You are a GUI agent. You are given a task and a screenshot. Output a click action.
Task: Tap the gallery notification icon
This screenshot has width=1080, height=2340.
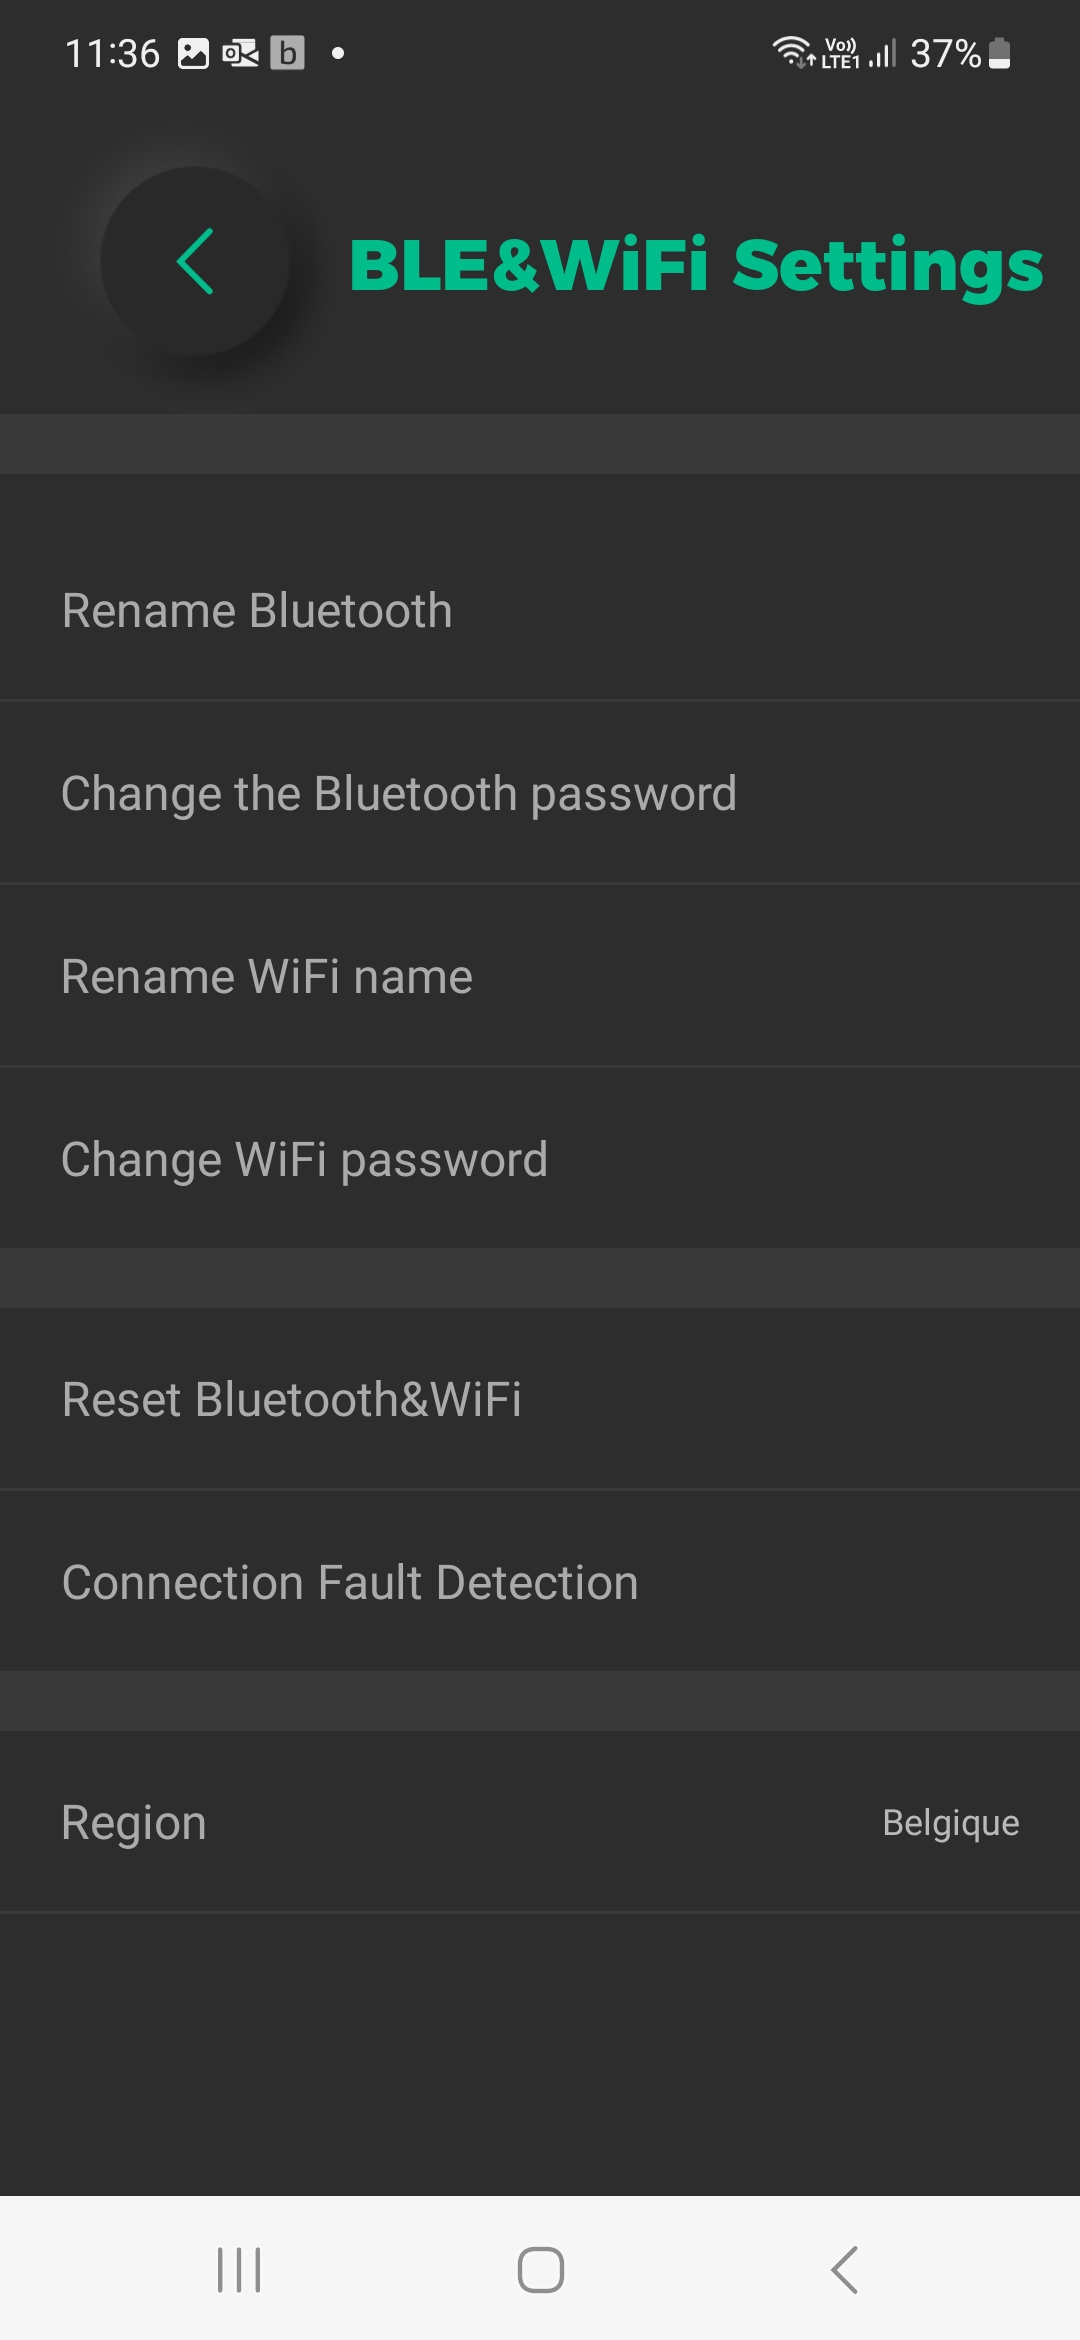[193, 53]
